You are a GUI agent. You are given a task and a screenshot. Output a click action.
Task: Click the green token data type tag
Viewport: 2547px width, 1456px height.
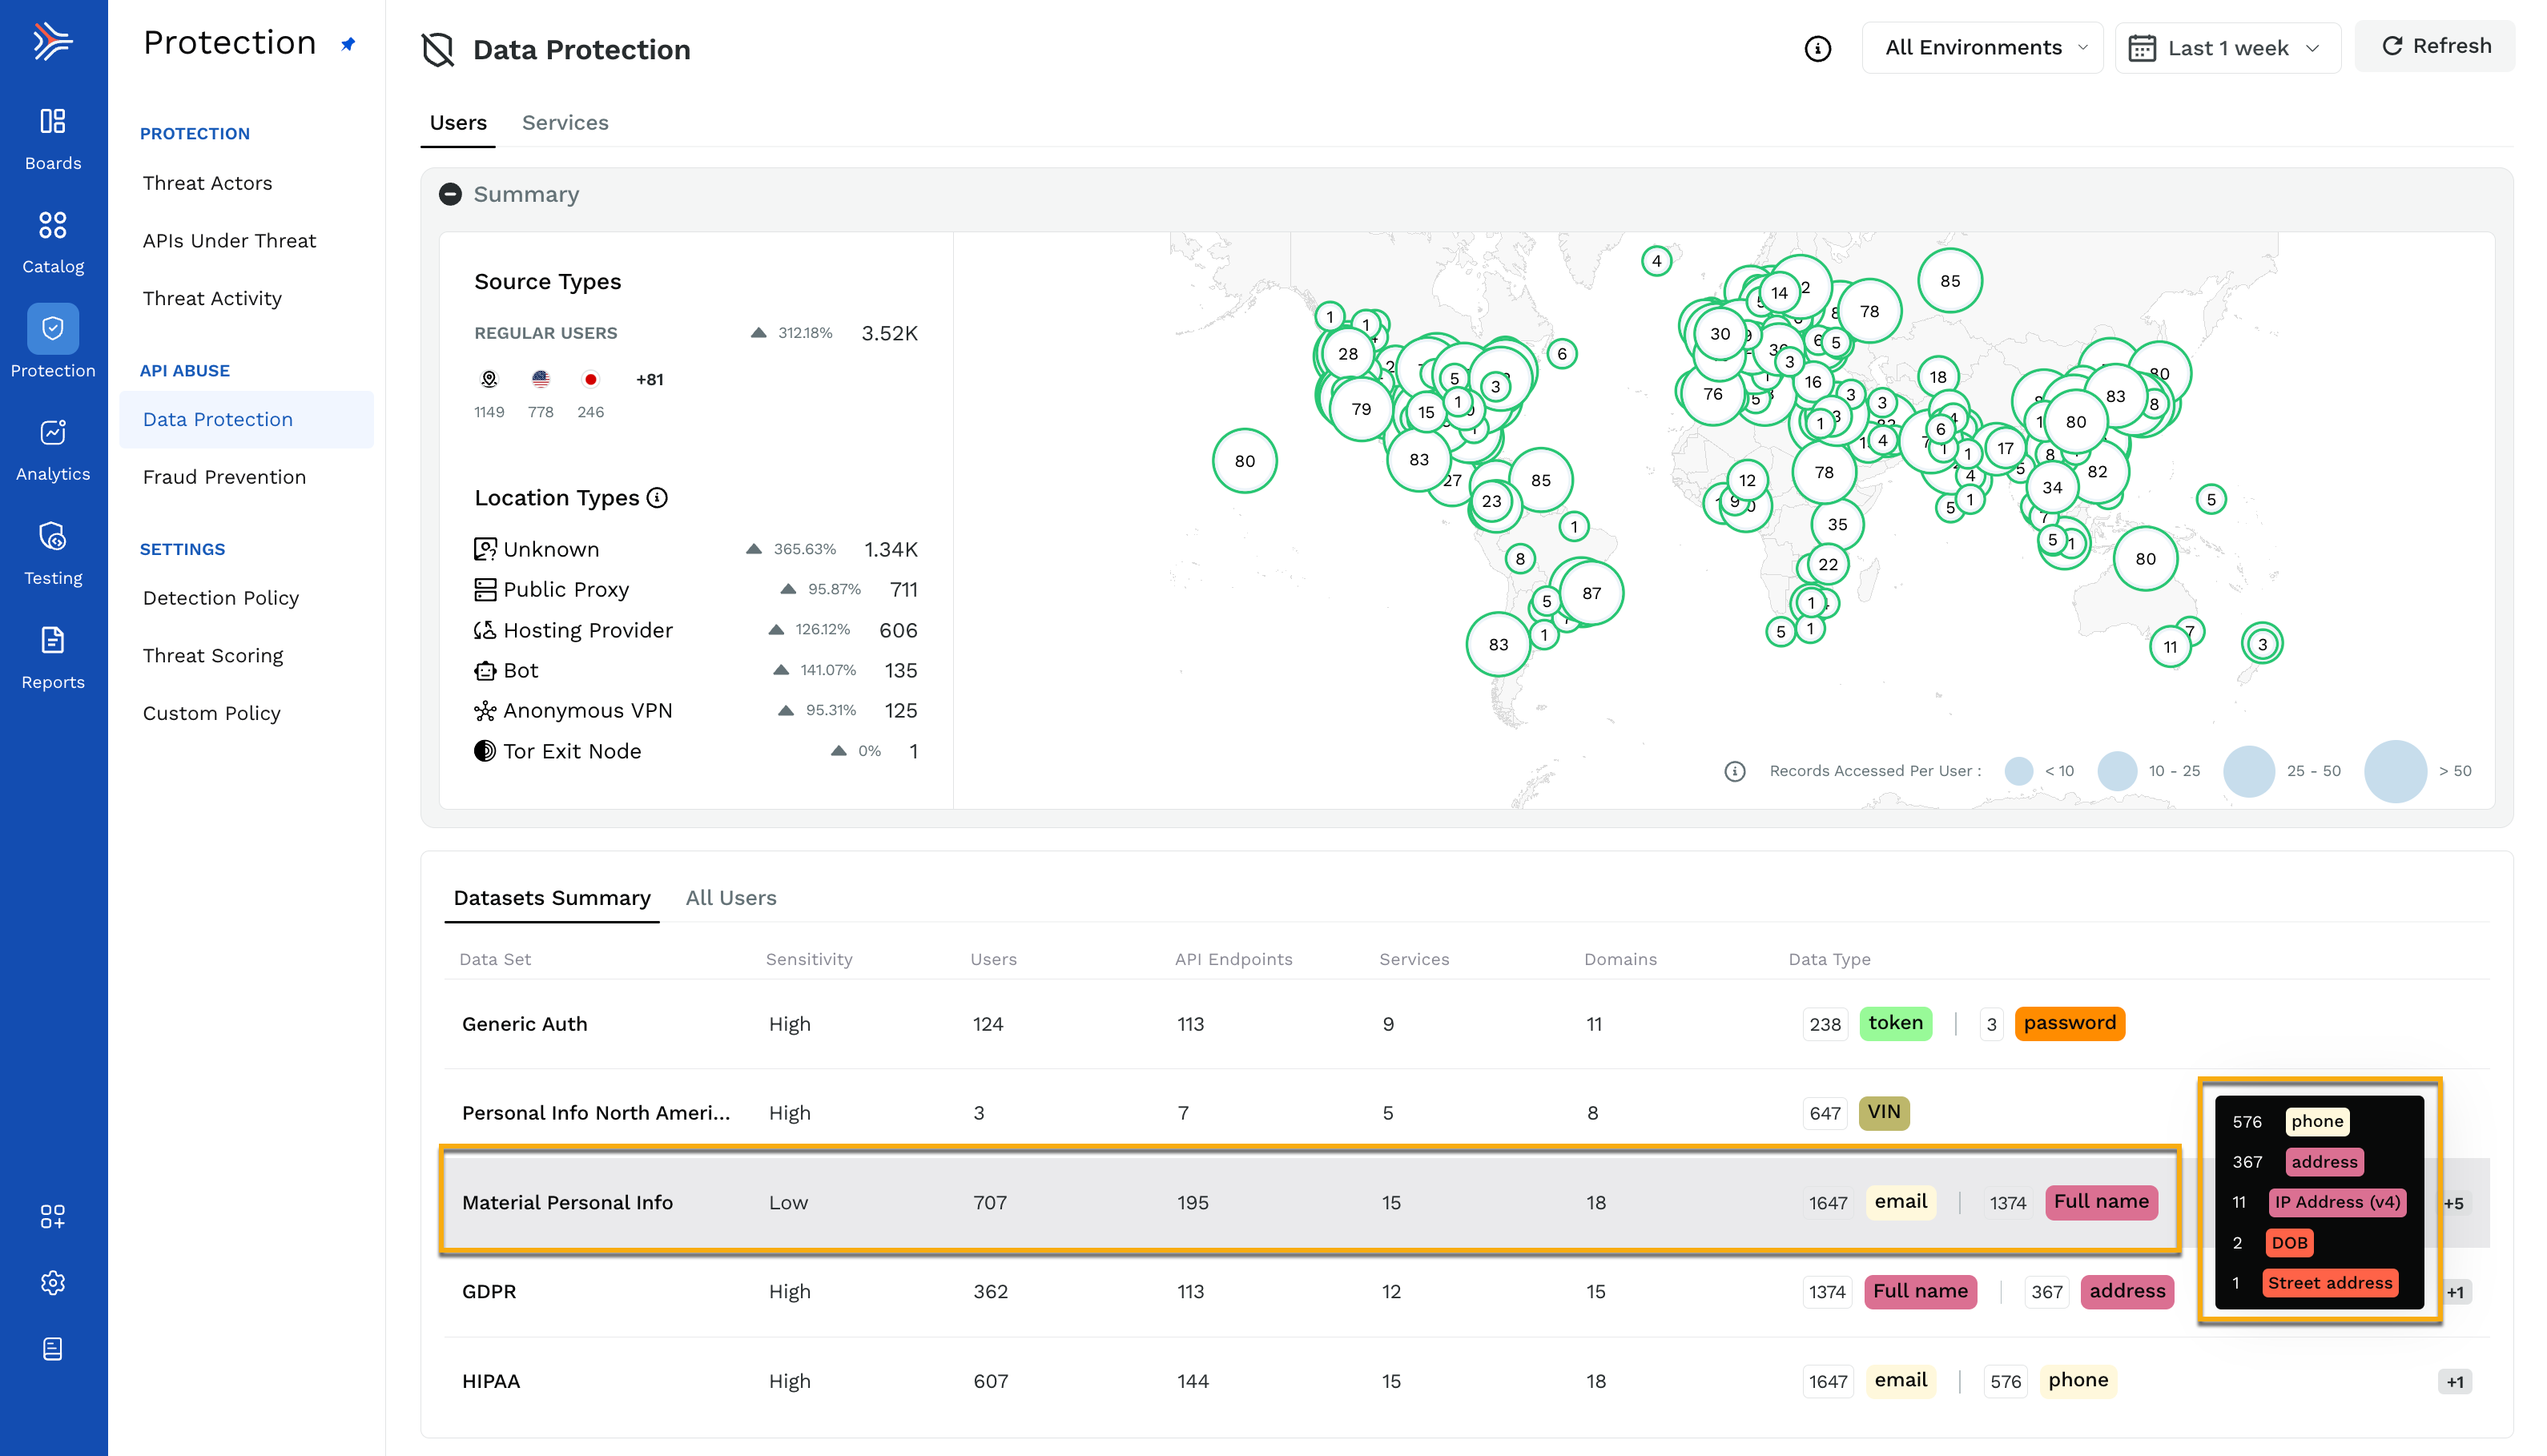click(x=1896, y=1023)
